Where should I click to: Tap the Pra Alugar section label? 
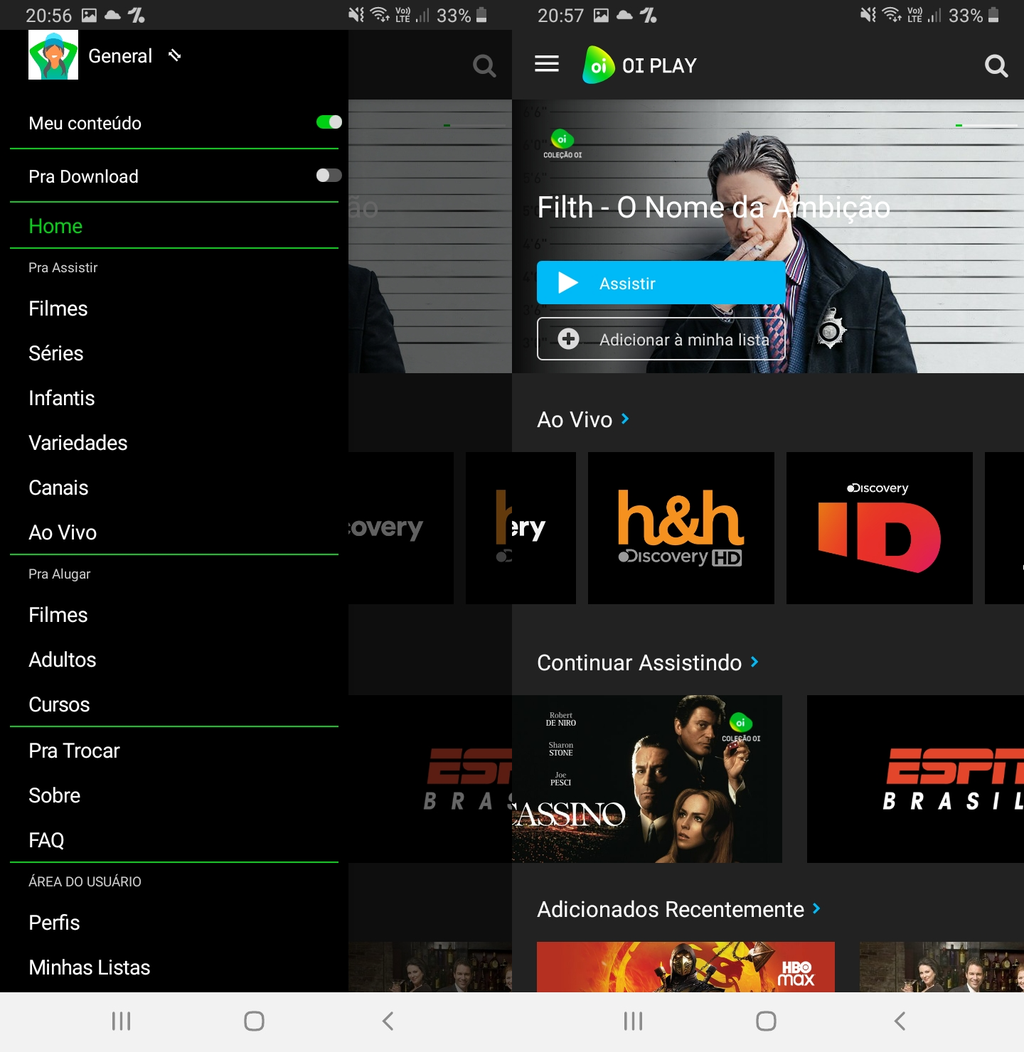pos(59,574)
